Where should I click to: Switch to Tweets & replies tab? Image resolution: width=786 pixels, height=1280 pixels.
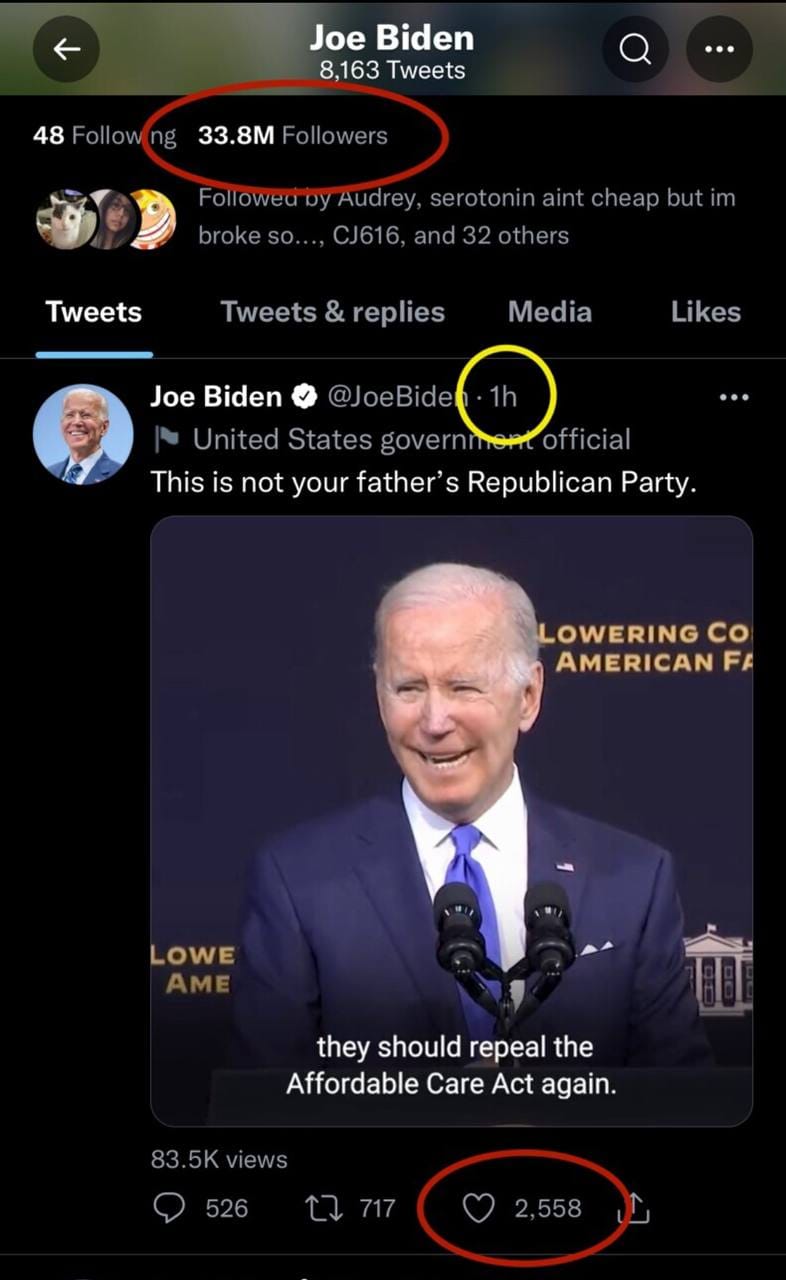click(x=332, y=312)
